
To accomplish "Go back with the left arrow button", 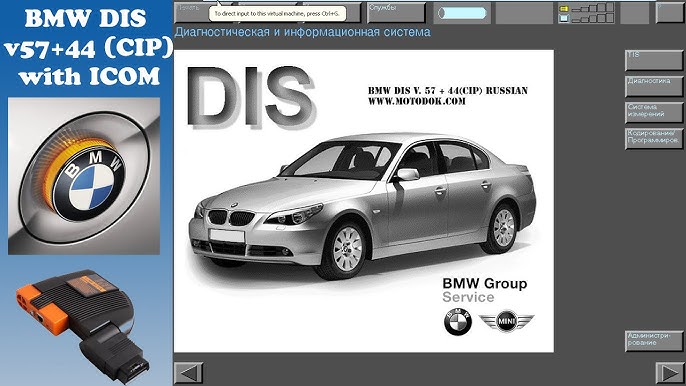I will 189,373.
